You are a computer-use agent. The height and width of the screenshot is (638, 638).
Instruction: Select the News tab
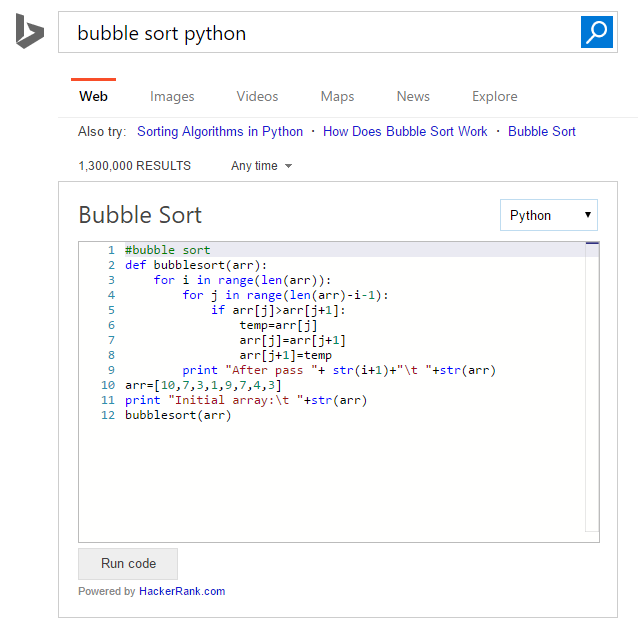pos(413,97)
